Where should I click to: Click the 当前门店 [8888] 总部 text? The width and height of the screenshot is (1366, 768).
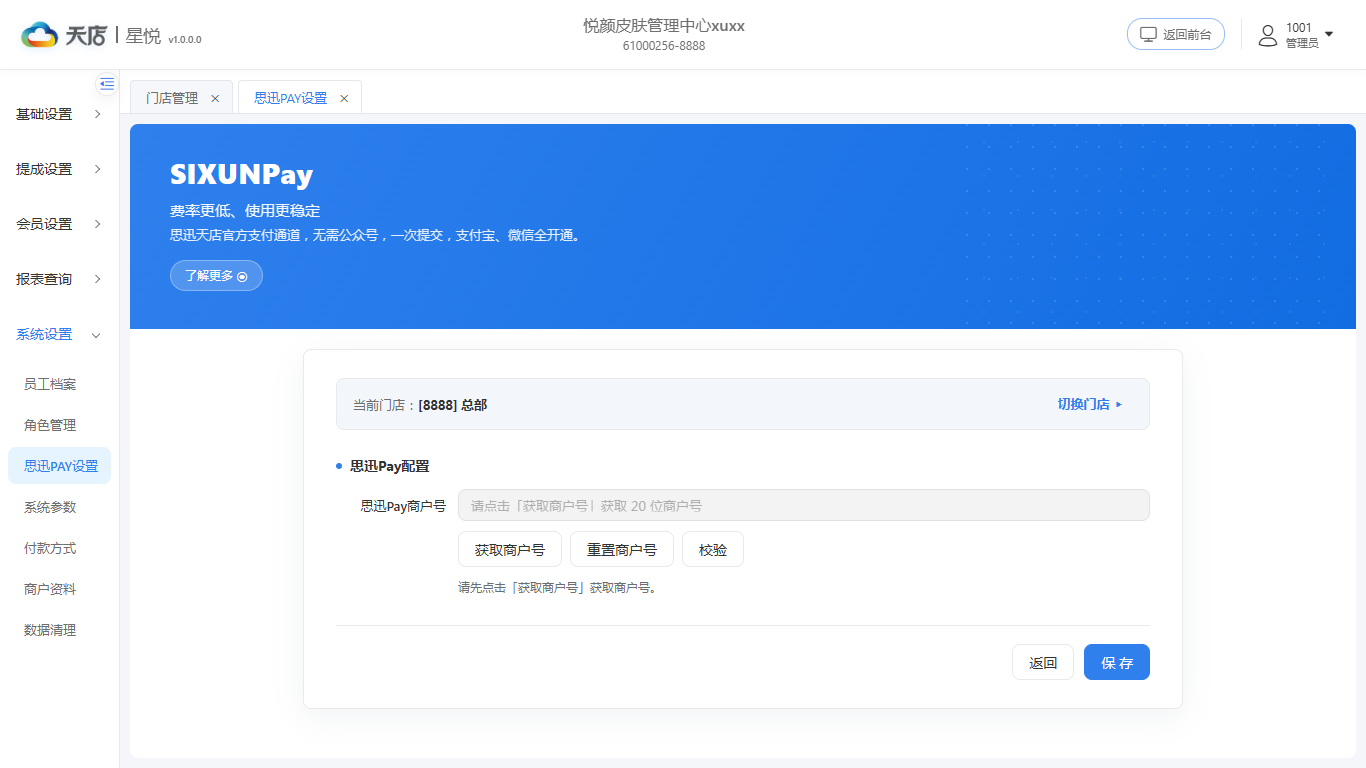pyautogui.click(x=420, y=405)
